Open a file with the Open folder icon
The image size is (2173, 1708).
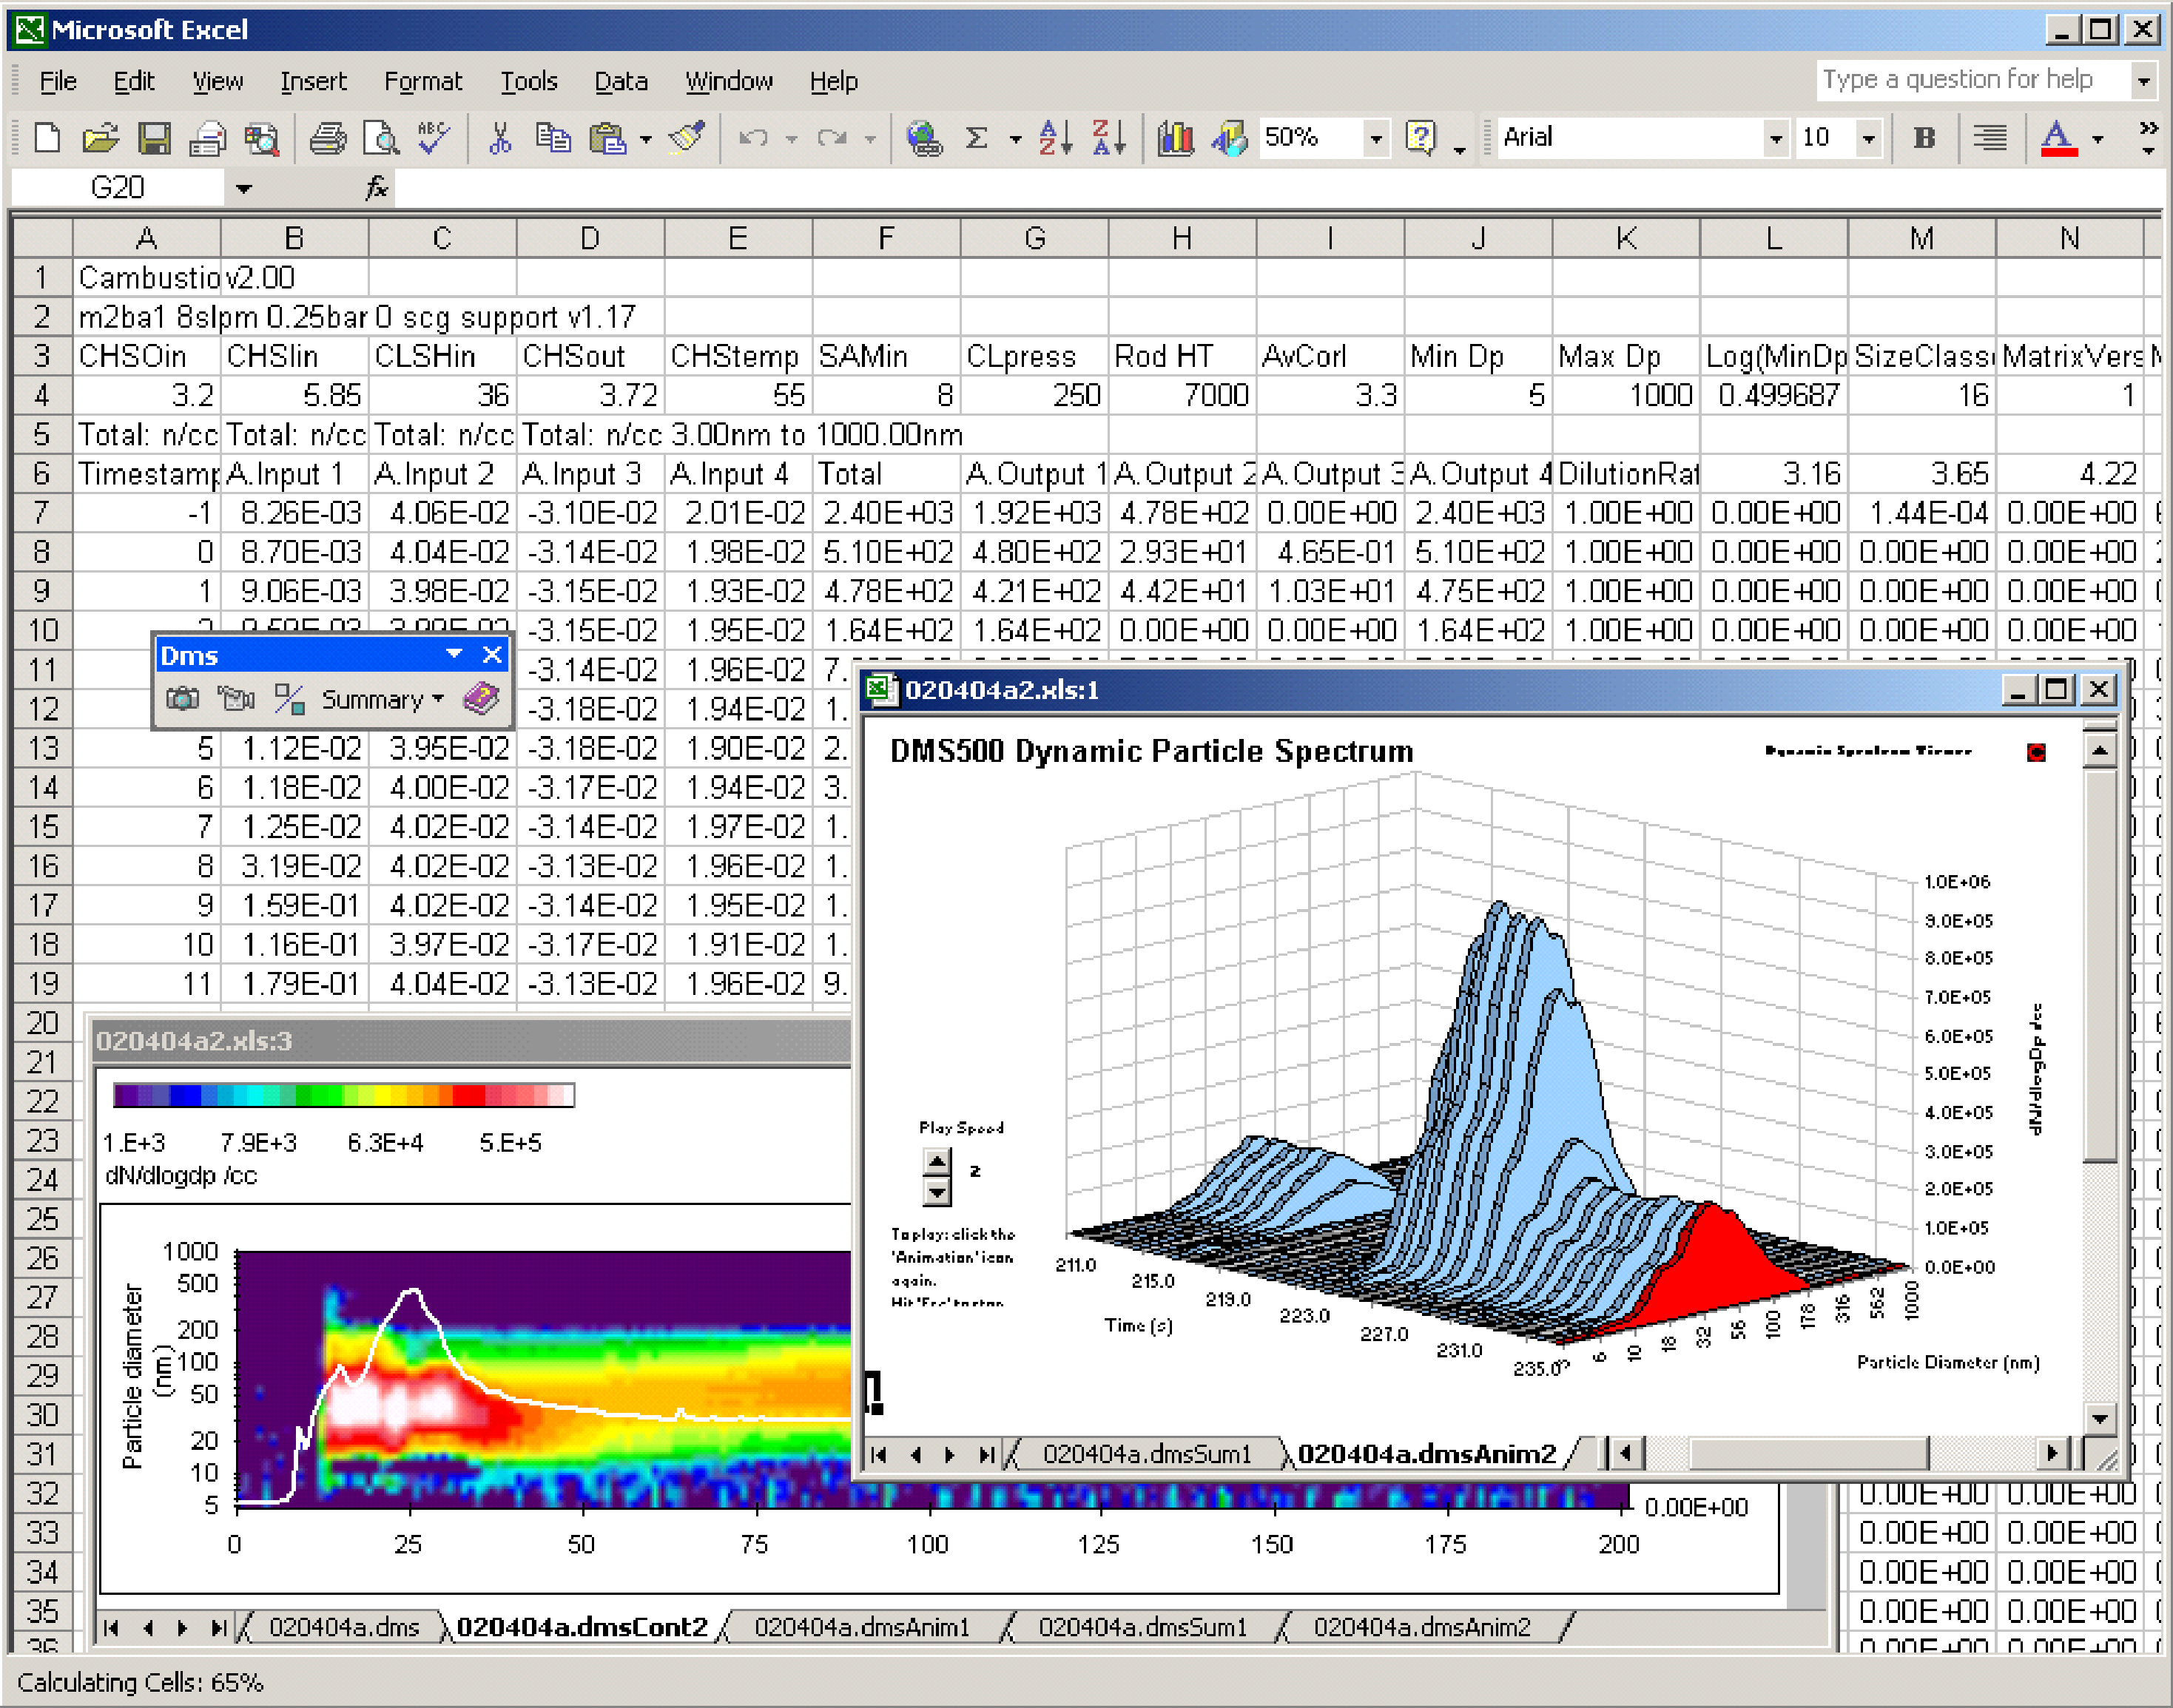tap(100, 137)
